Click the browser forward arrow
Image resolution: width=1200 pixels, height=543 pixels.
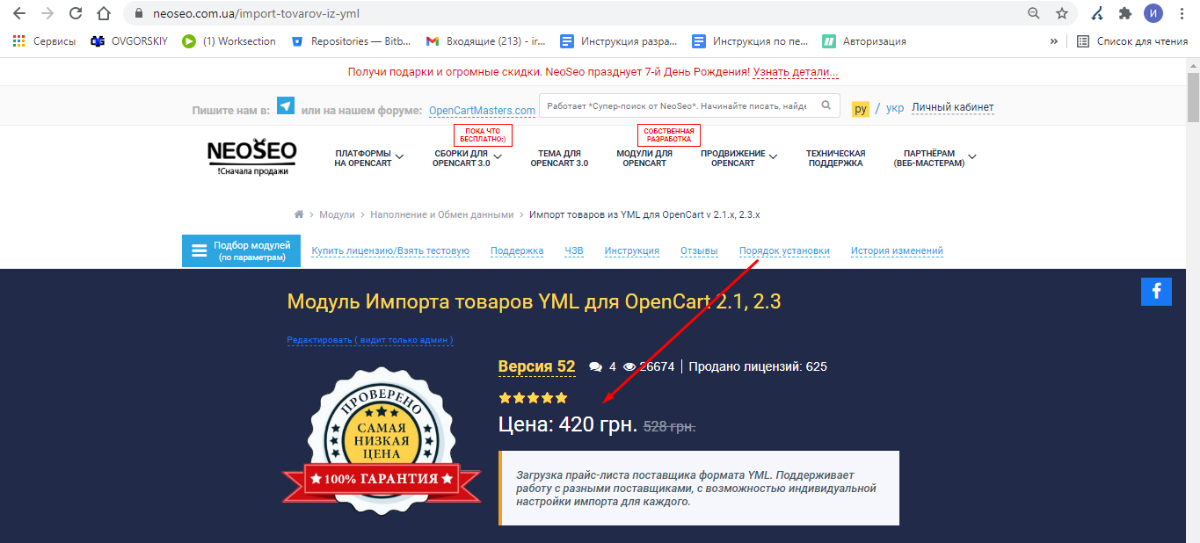click(47, 14)
